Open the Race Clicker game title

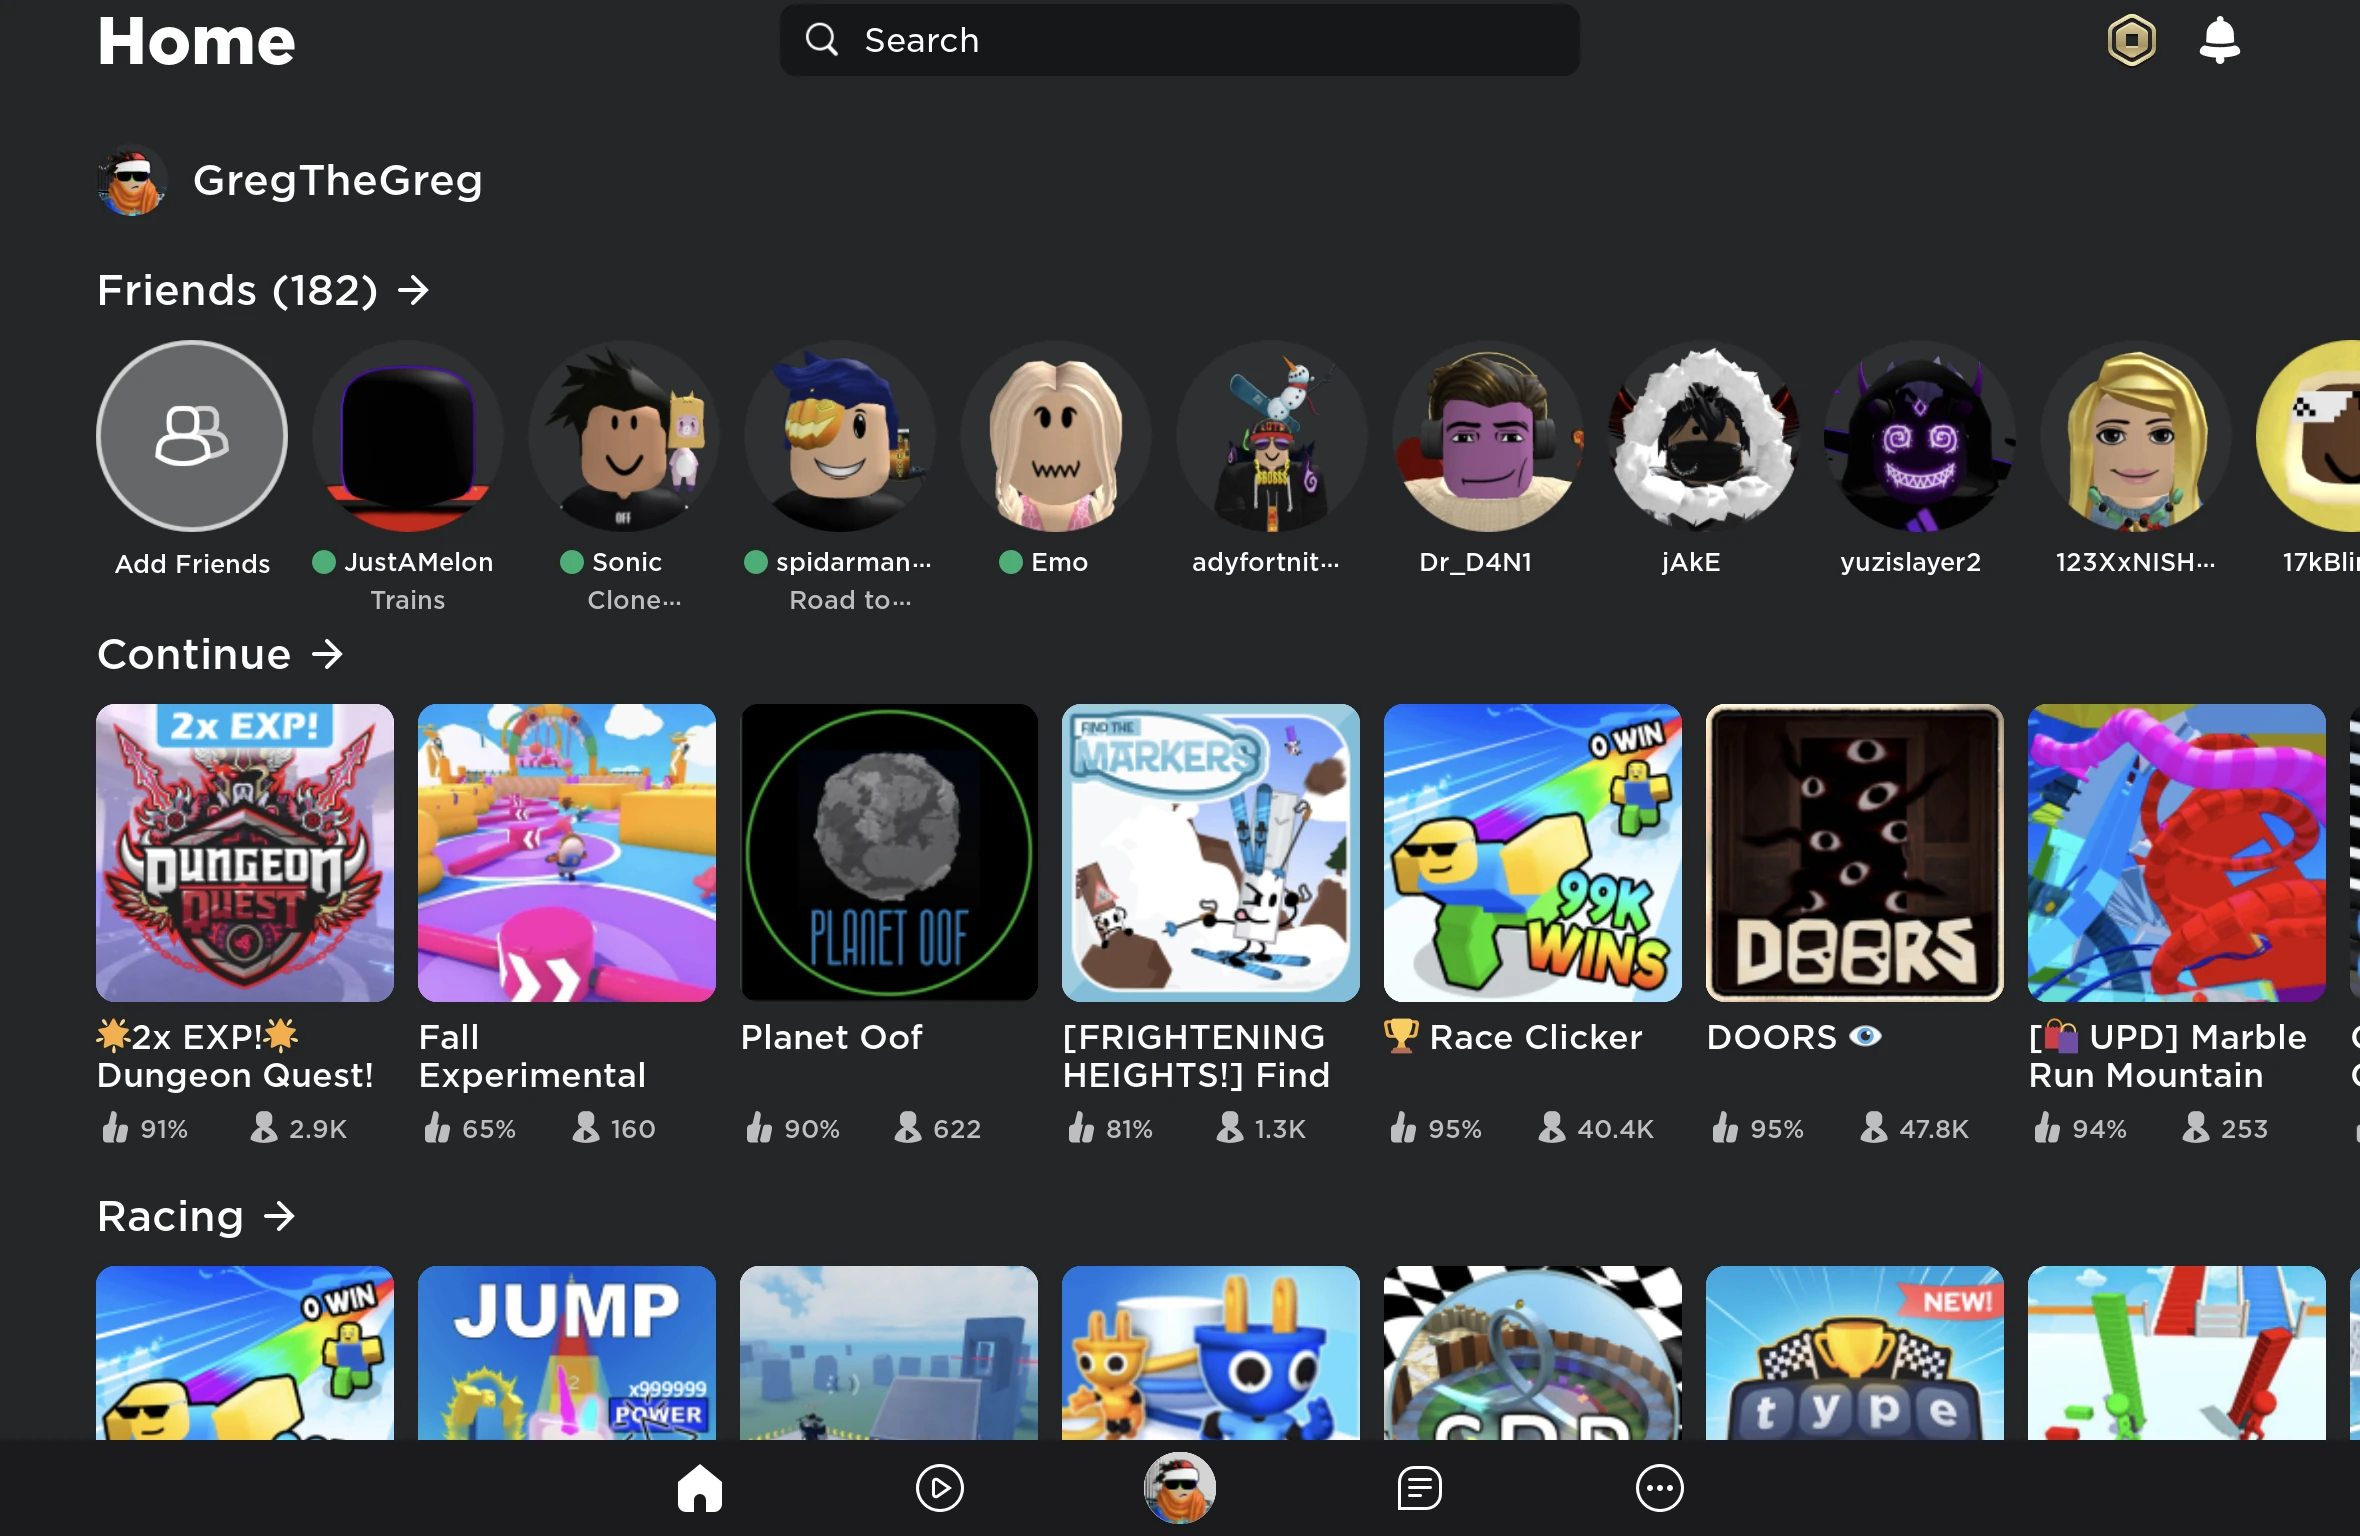click(x=1535, y=1038)
